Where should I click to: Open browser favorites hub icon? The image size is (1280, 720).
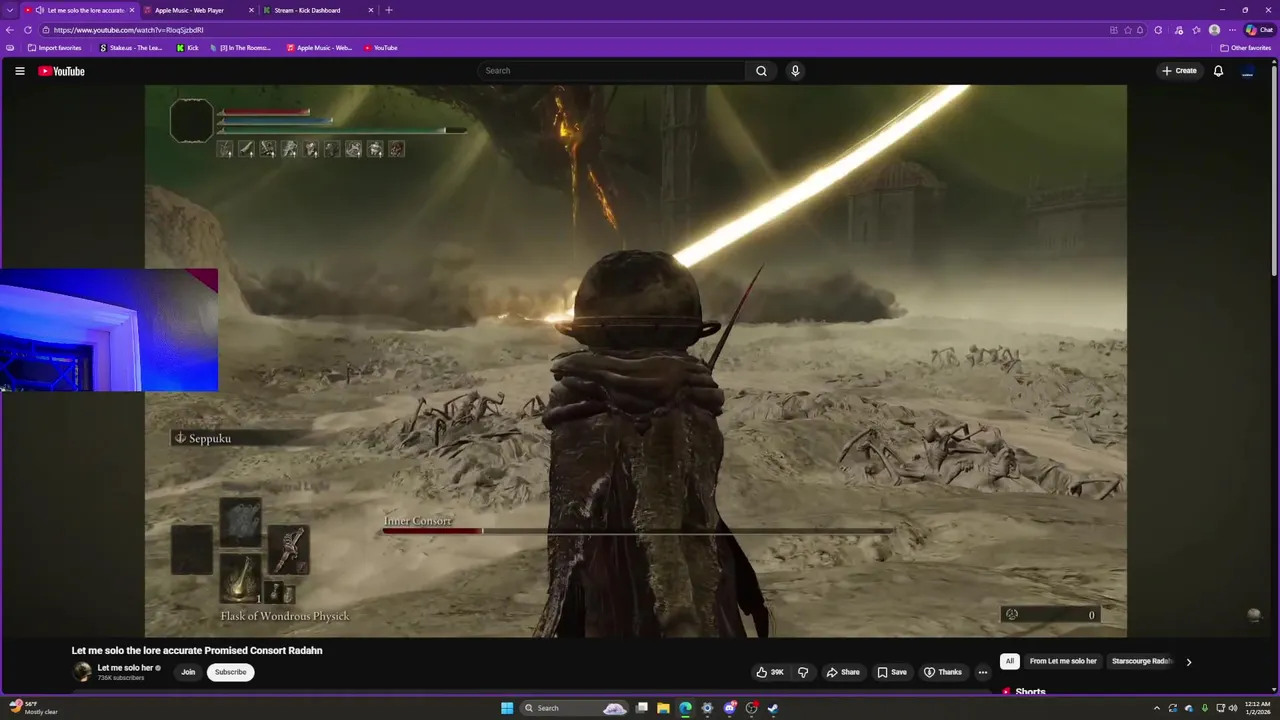[1196, 30]
